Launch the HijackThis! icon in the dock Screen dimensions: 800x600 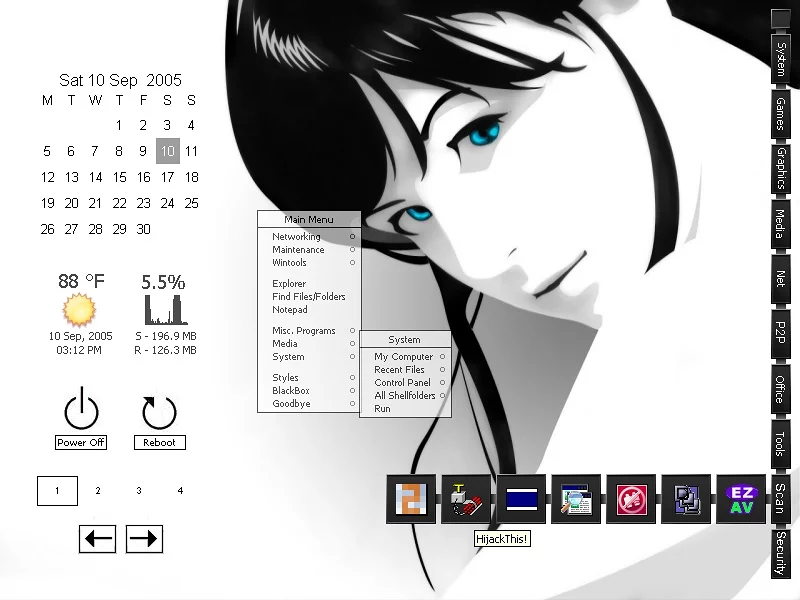click(x=466, y=499)
